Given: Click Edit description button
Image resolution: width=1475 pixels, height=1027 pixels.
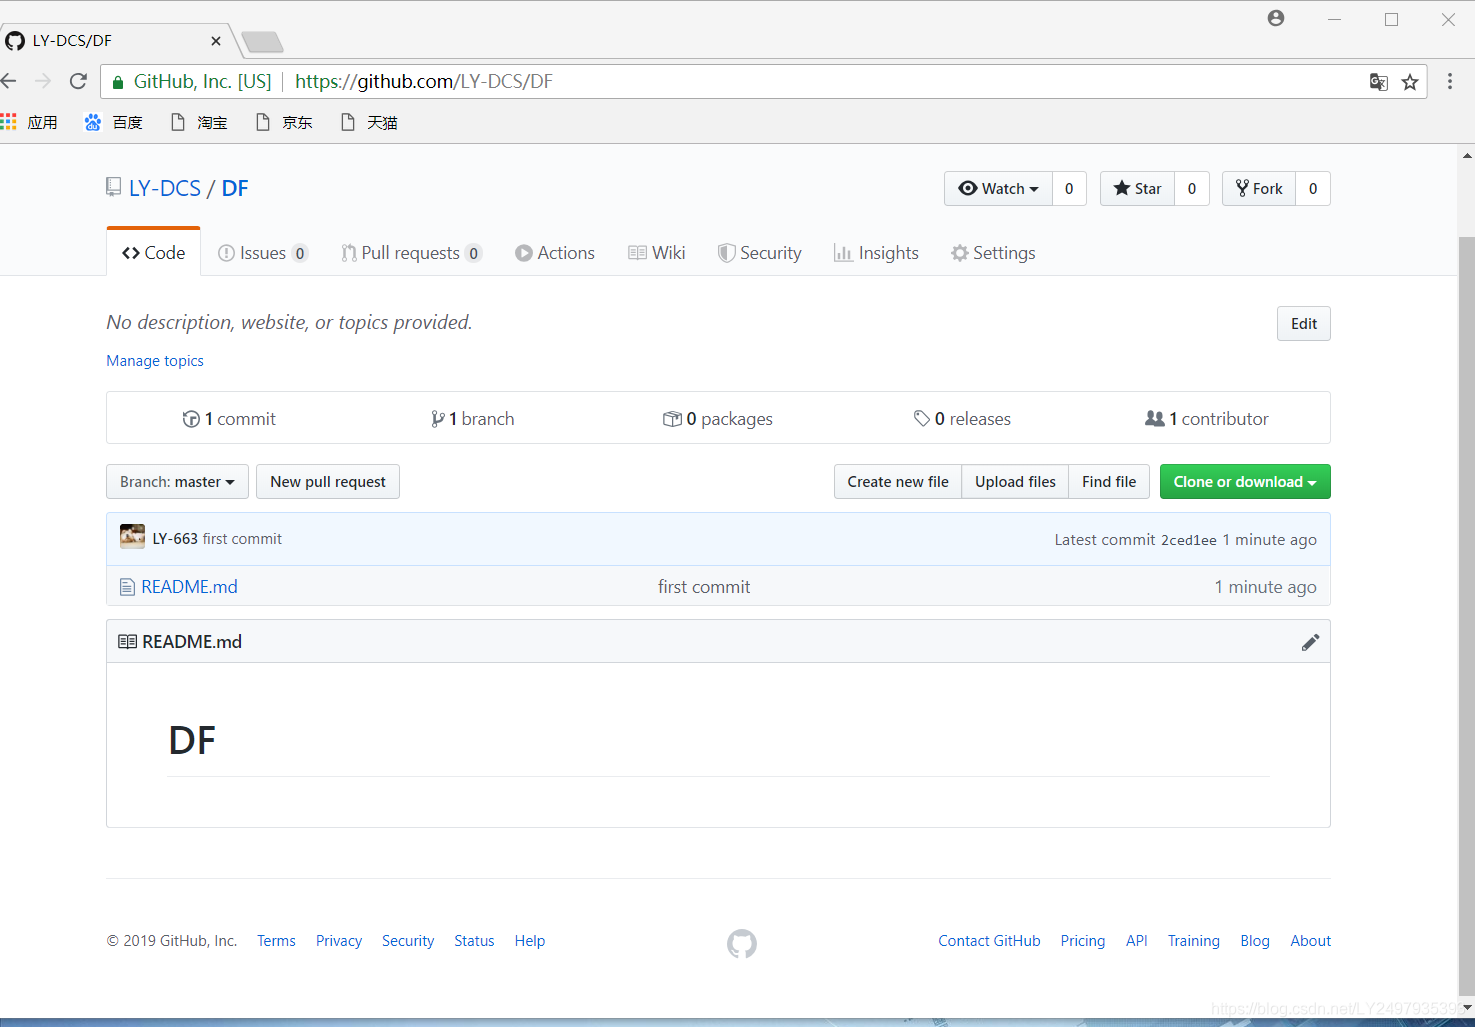Looking at the screenshot, I should pos(1304,323).
